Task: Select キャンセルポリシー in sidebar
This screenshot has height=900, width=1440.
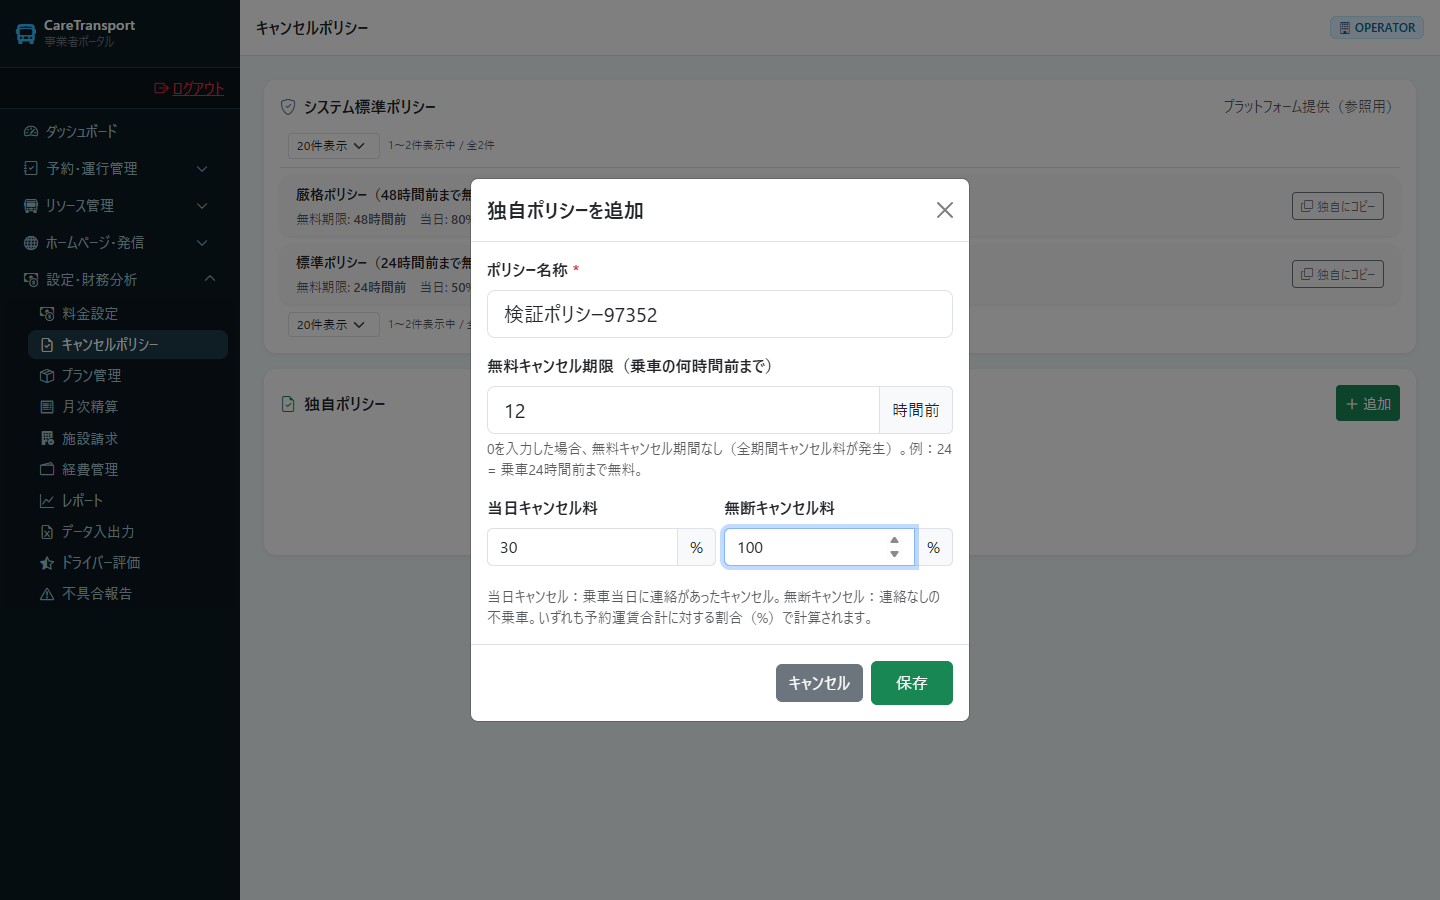Action: click(x=128, y=344)
